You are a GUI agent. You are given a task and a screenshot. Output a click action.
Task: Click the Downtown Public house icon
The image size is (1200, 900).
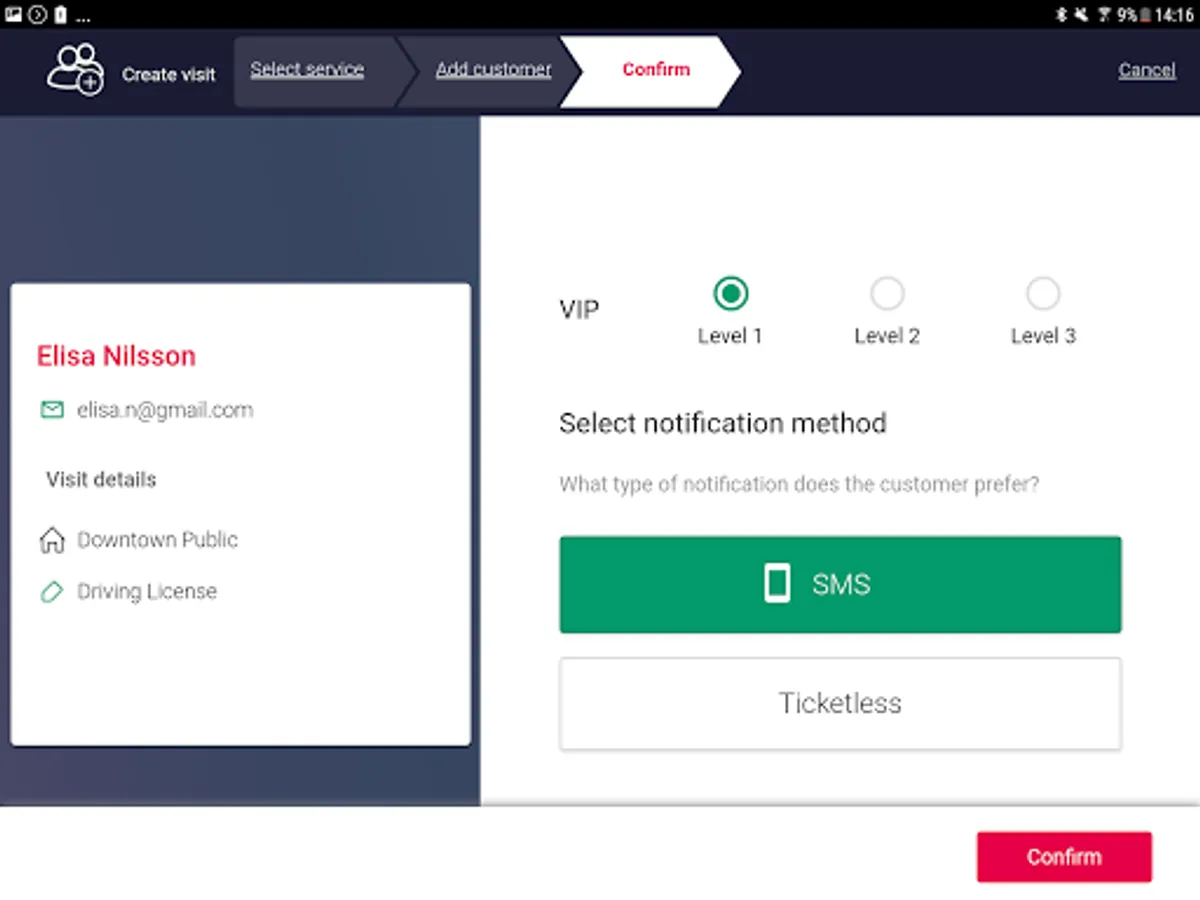(x=51, y=541)
